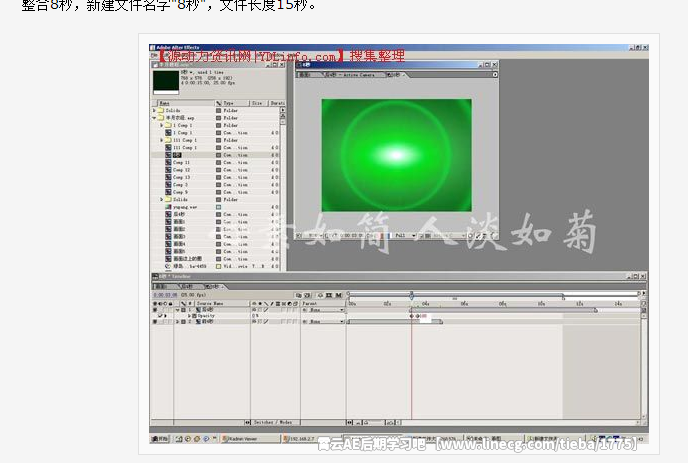
Task: Expand the top Solids folder in Project panel
Action: [154, 111]
